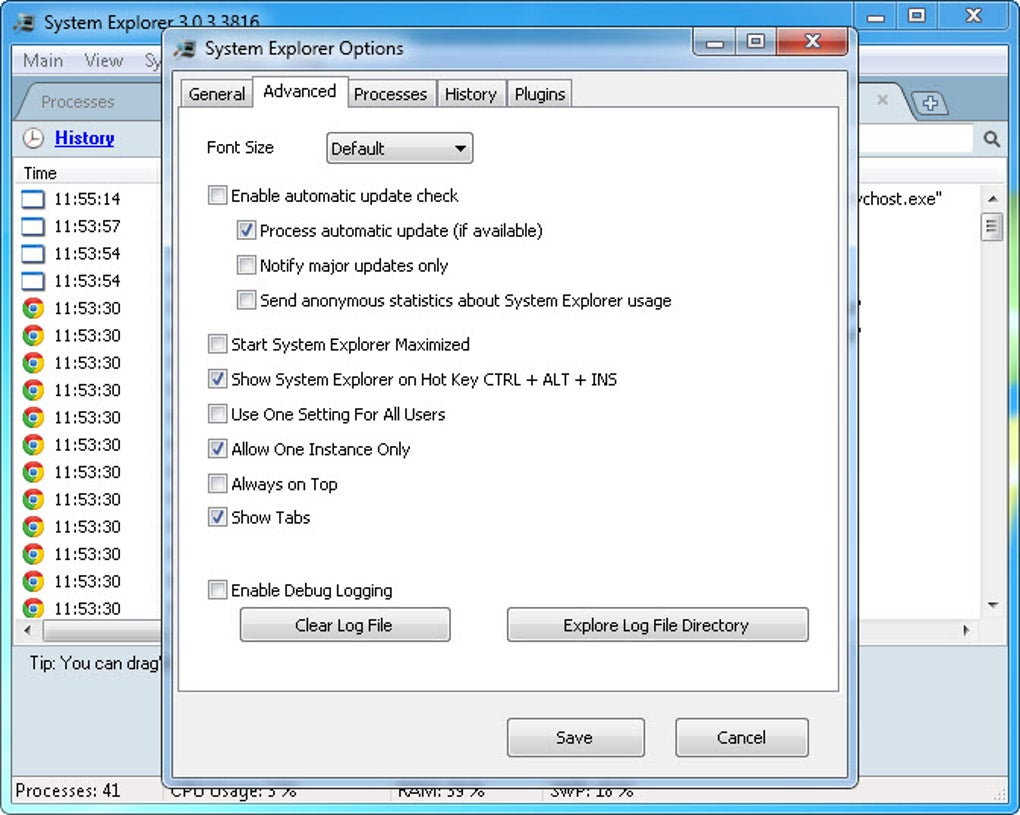Image resolution: width=1020 pixels, height=815 pixels.
Task: Enable Debug Logging checkbox
Action: [217, 590]
